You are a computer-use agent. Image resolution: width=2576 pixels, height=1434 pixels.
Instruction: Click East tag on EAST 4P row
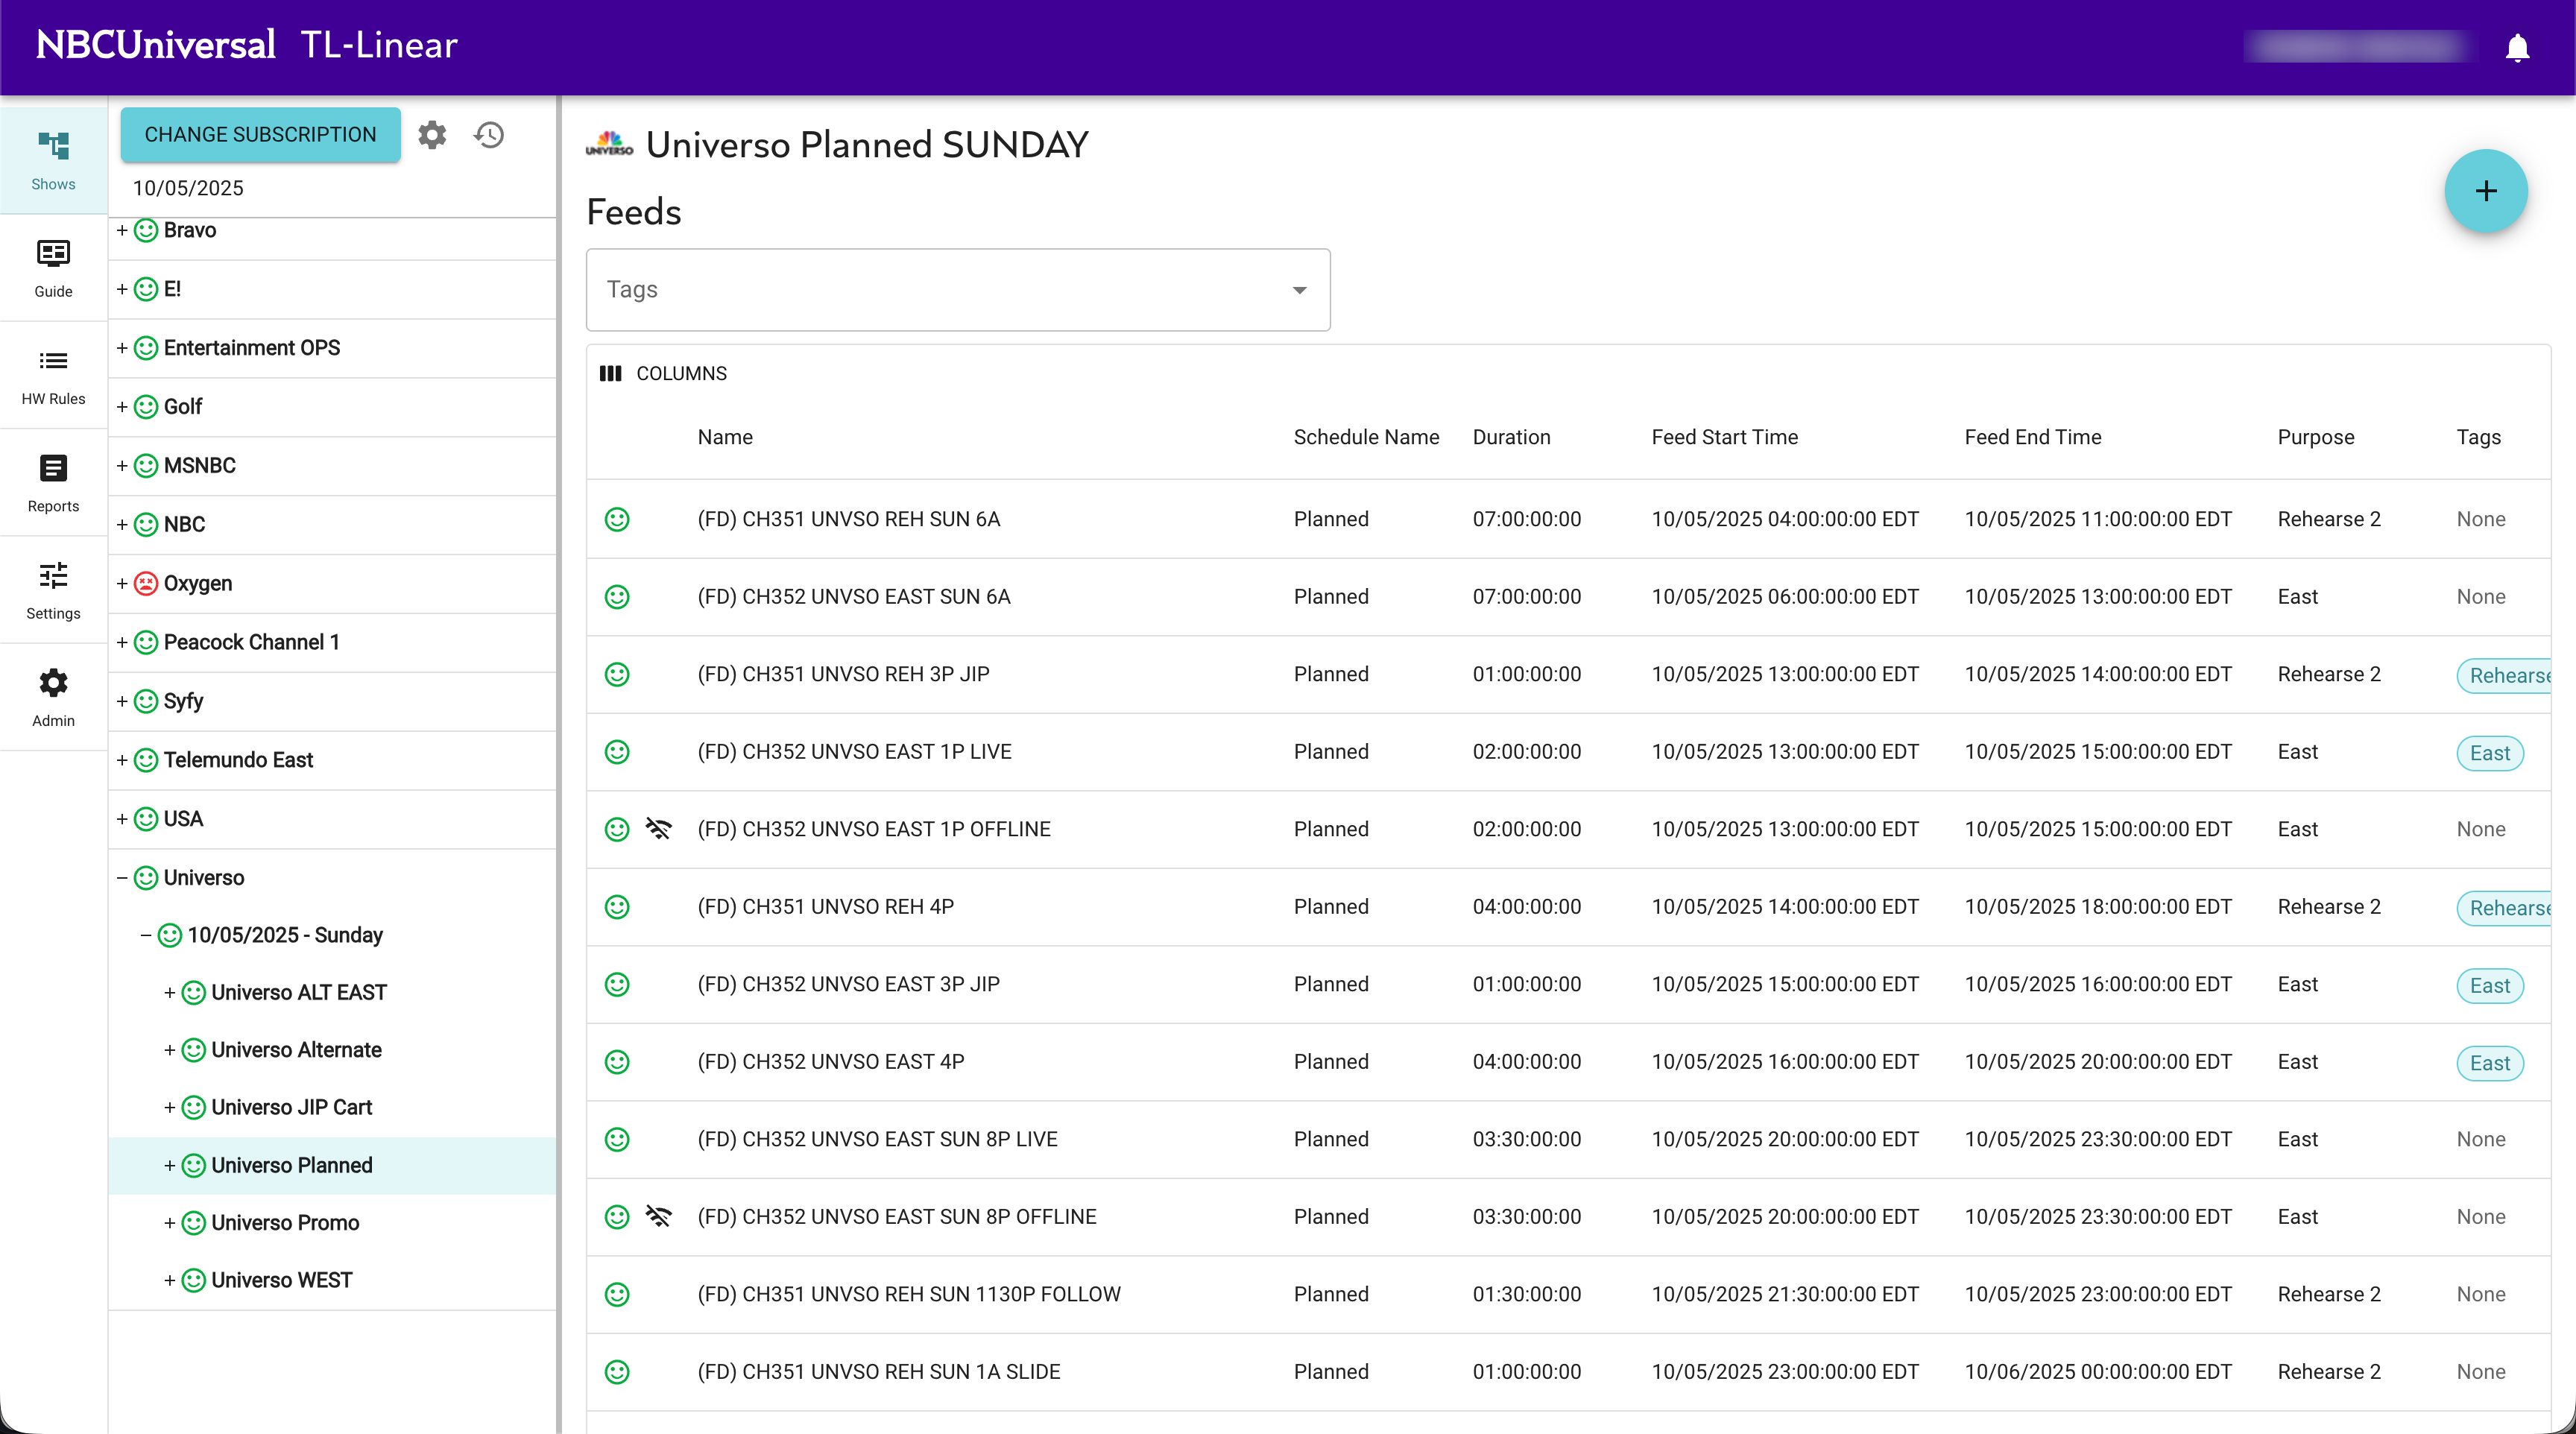[x=2489, y=1063]
